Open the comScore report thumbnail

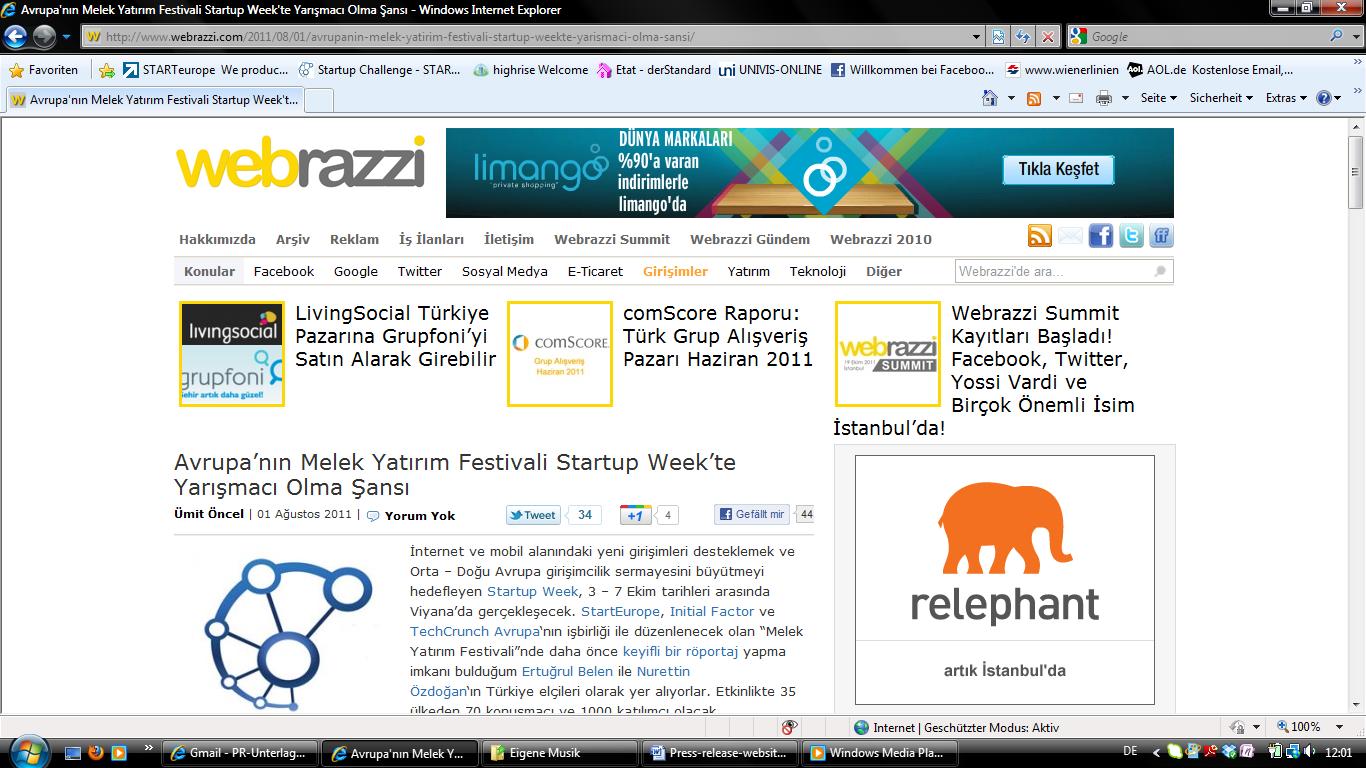pyautogui.click(x=559, y=354)
